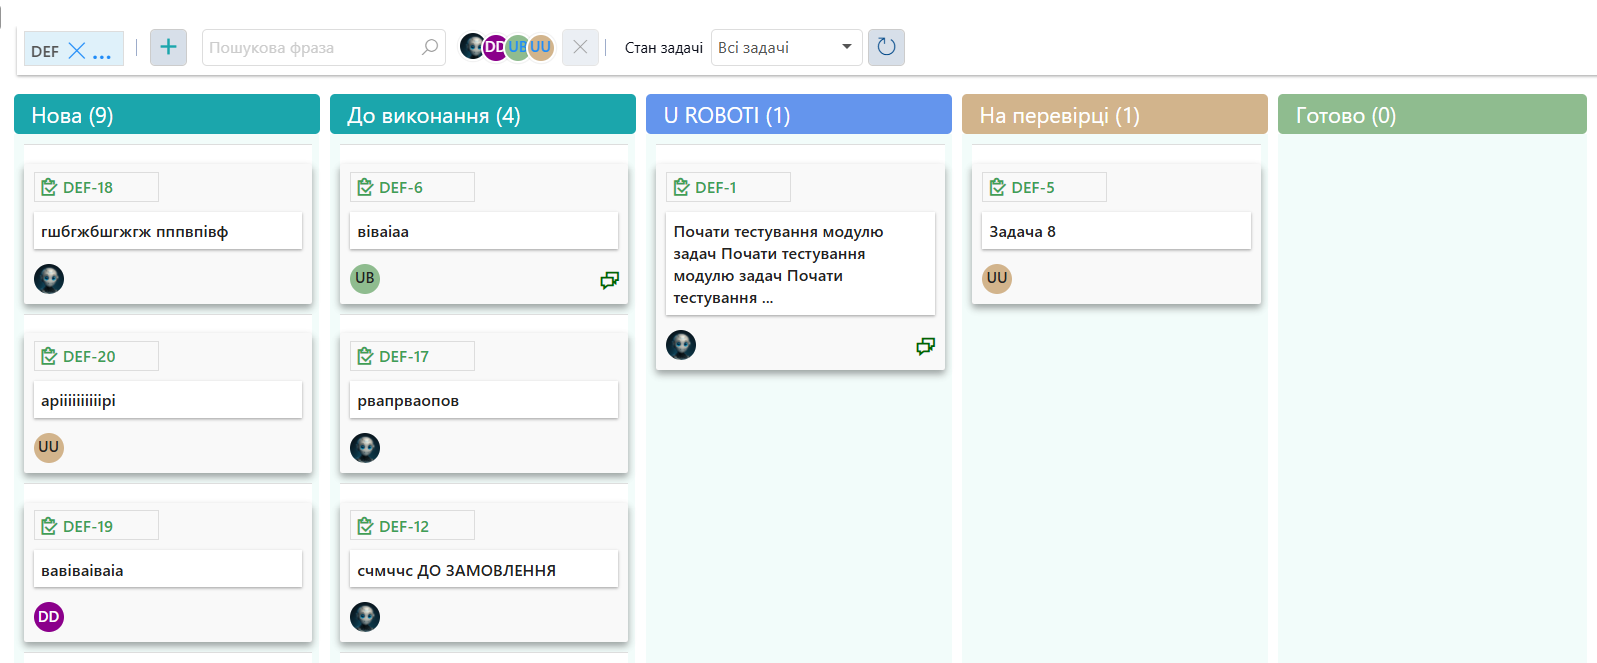Filter by UU user avatar in toolbar

tap(541, 47)
